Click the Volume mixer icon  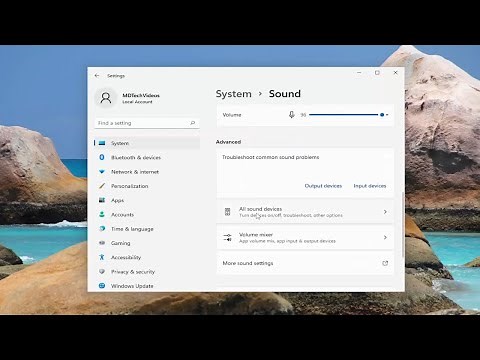tap(227, 237)
